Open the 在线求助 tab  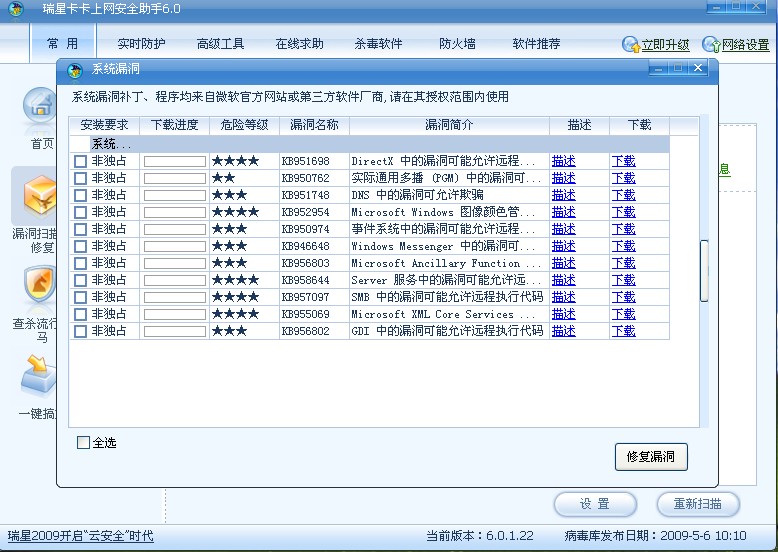299,44
